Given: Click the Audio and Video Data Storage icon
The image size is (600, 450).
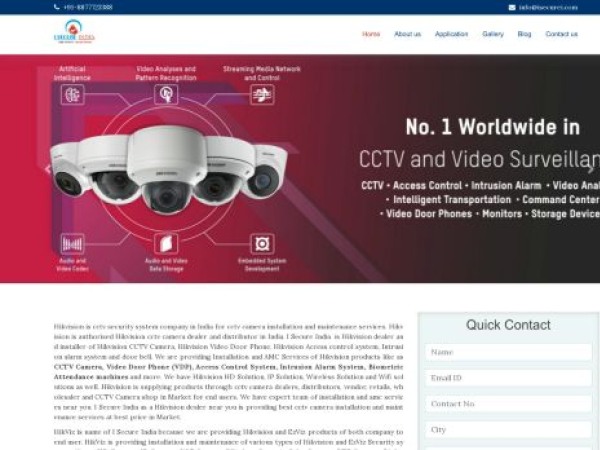Looking at the screenshot, I should (166, 243).
